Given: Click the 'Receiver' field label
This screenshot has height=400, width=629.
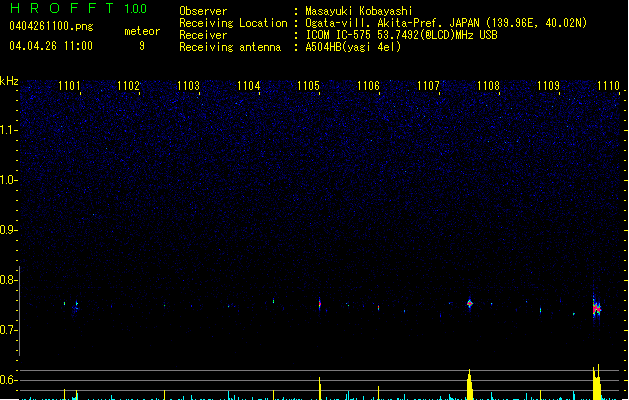Looking at the screenshot, I should click(203, 35).
